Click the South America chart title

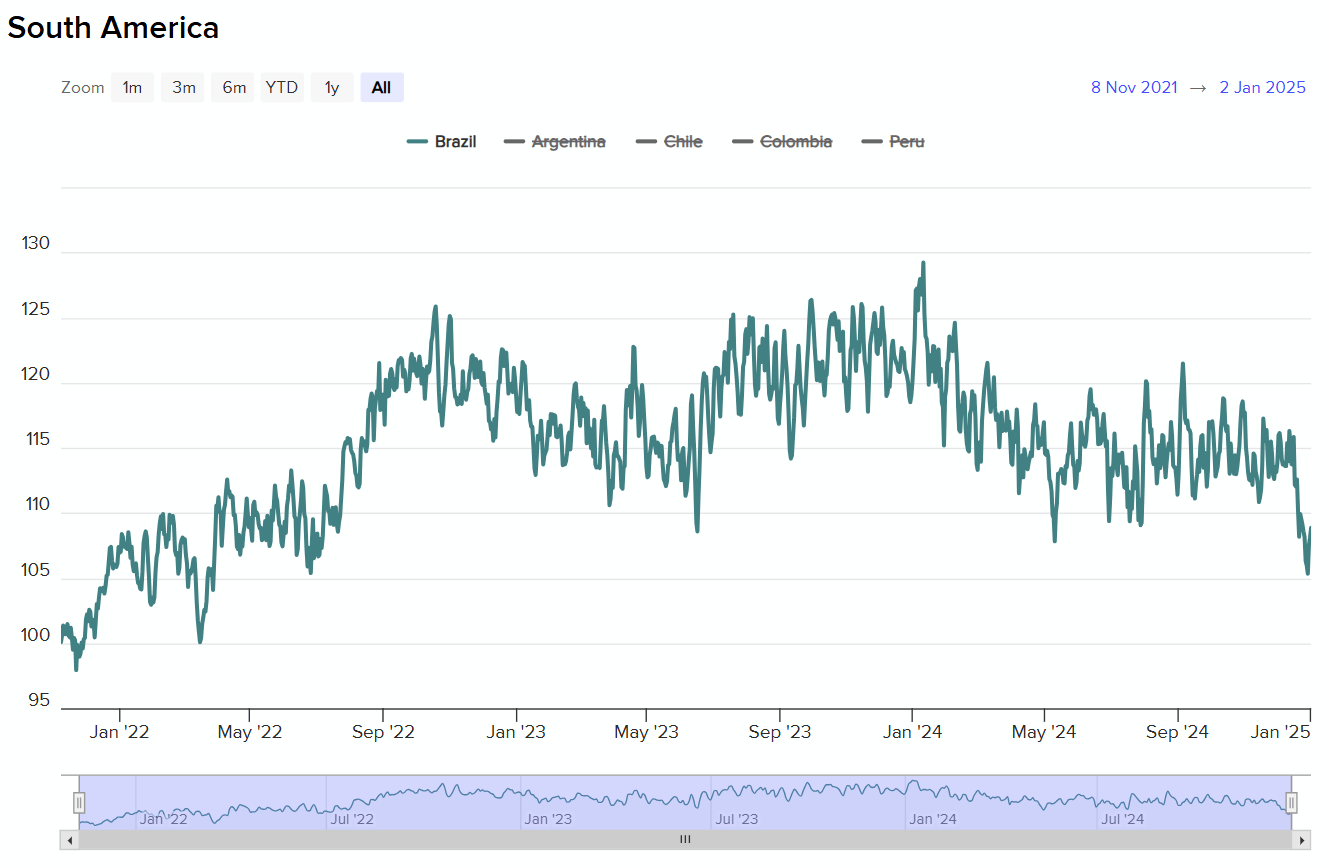coord(113,28)
